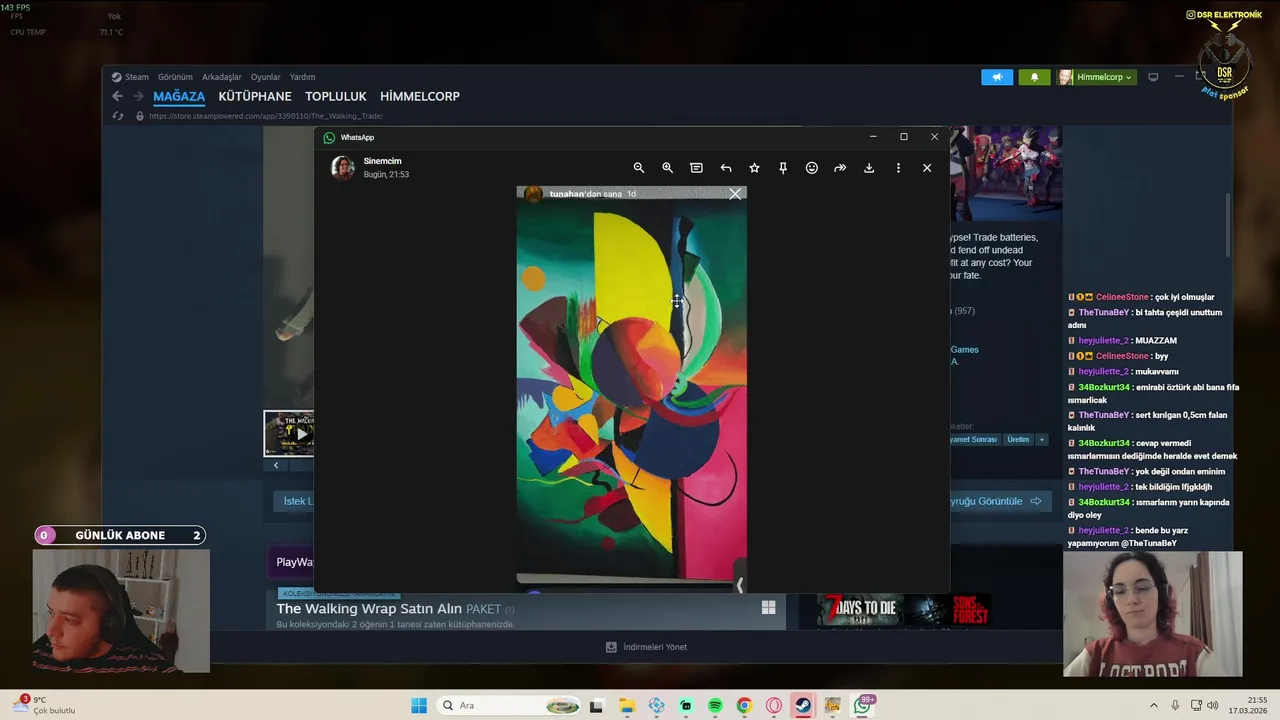Star the image in WhatsApp viewer

pyautogui.click(x=754, y=168)
